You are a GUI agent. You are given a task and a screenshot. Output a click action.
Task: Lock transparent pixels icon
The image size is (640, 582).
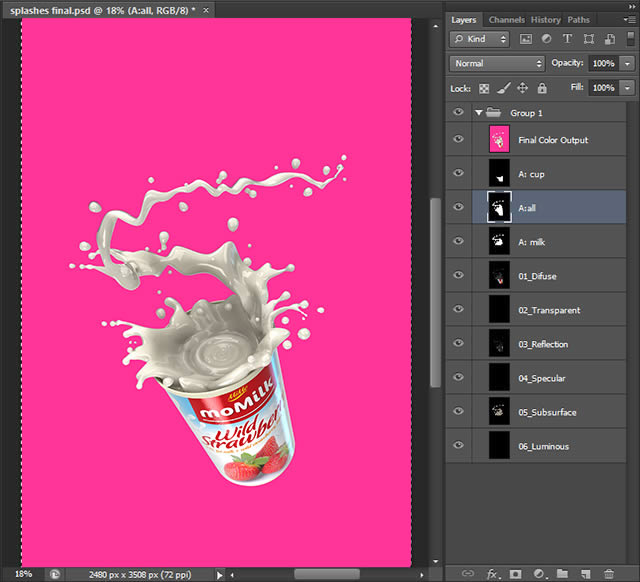tap(484, 88)
